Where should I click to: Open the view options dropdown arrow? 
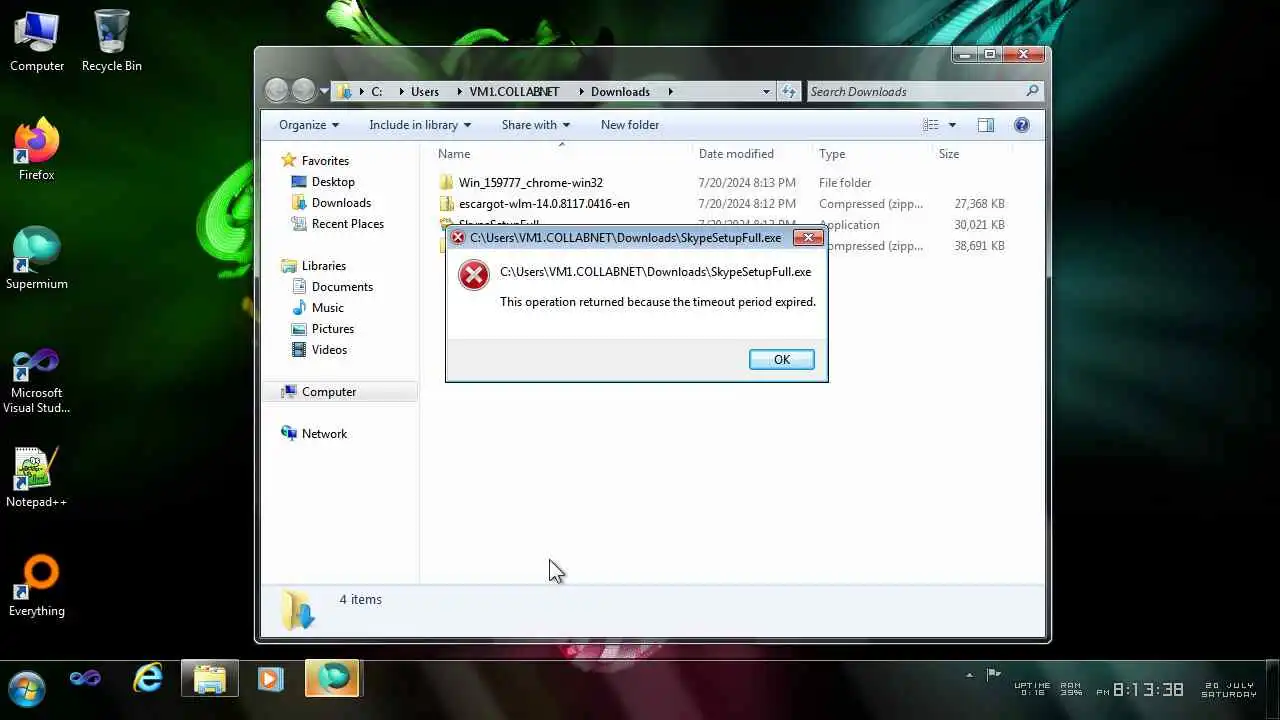tap(952, 125)
